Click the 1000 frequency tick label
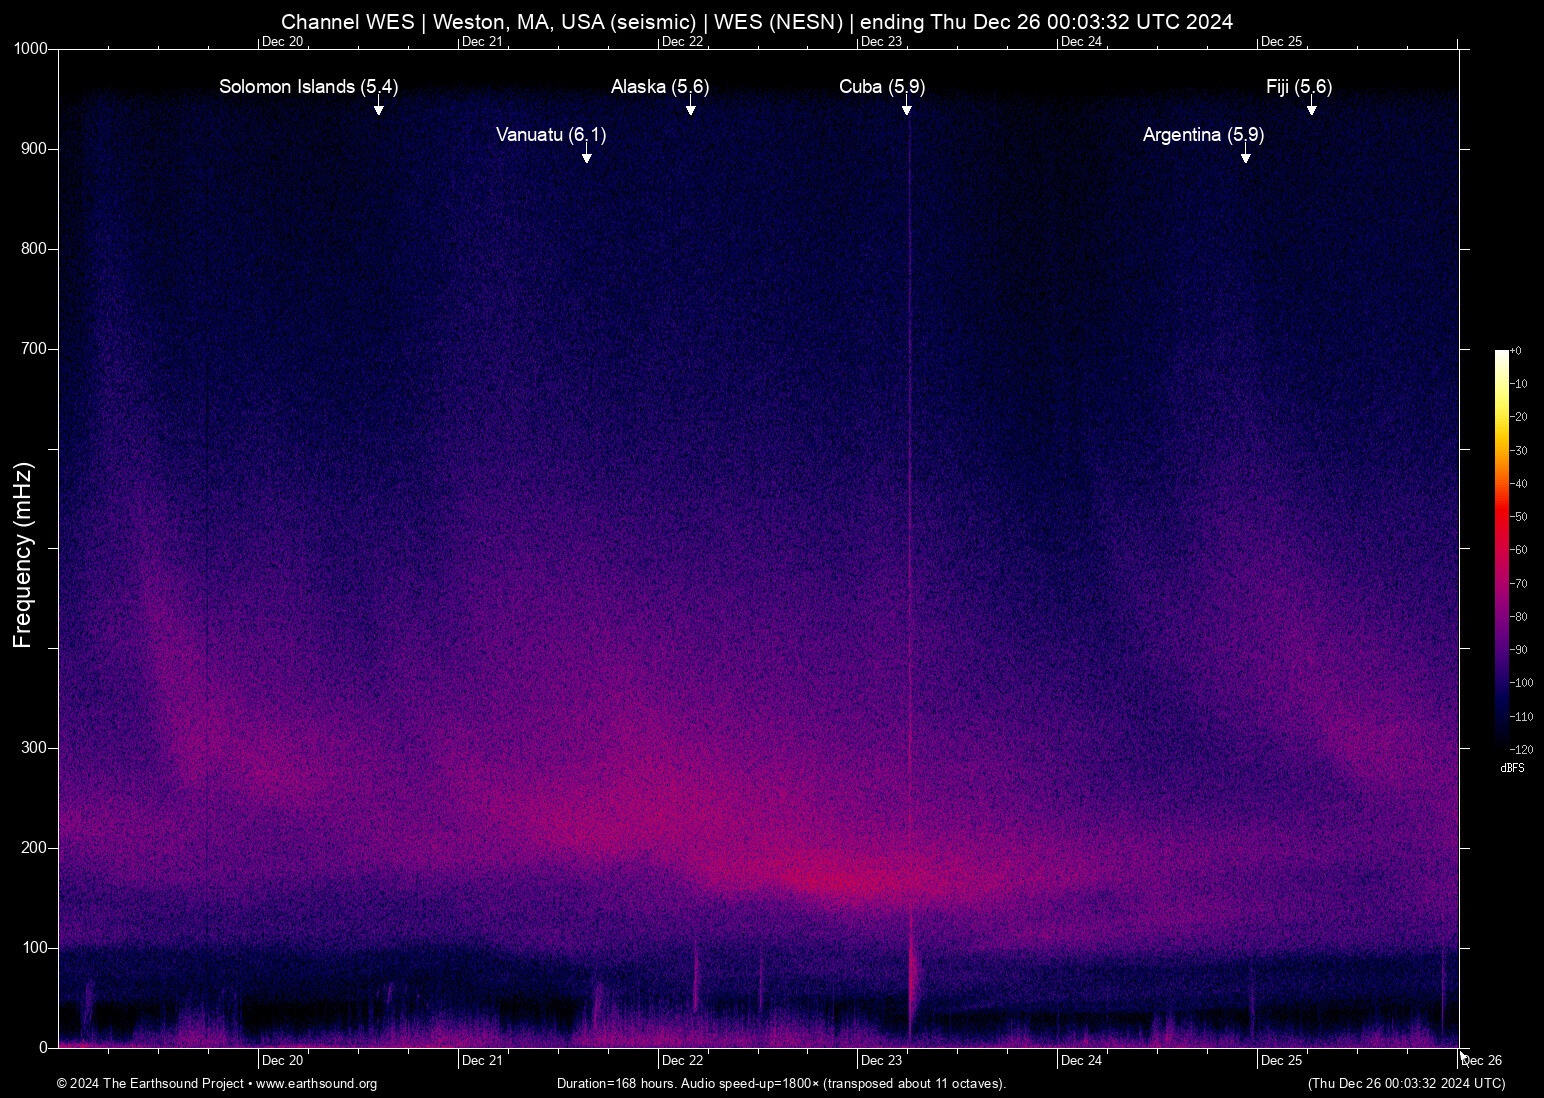1544x1098 pixels. (x=33, y=47)
